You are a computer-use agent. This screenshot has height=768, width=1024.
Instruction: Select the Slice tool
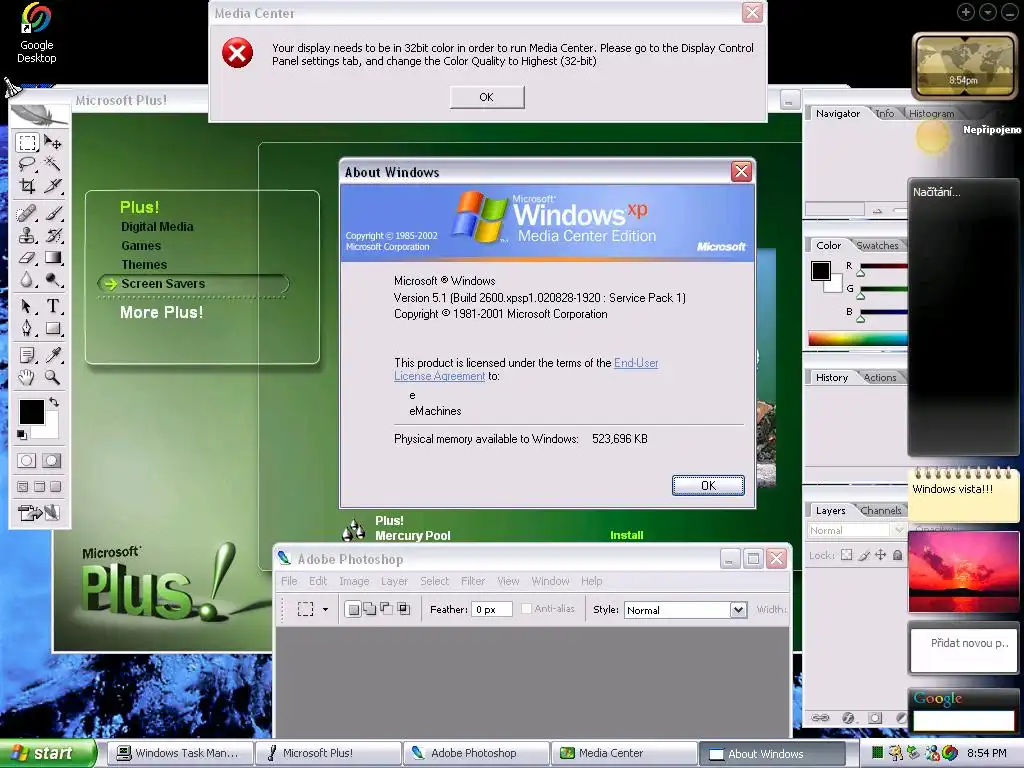point(53,185)
